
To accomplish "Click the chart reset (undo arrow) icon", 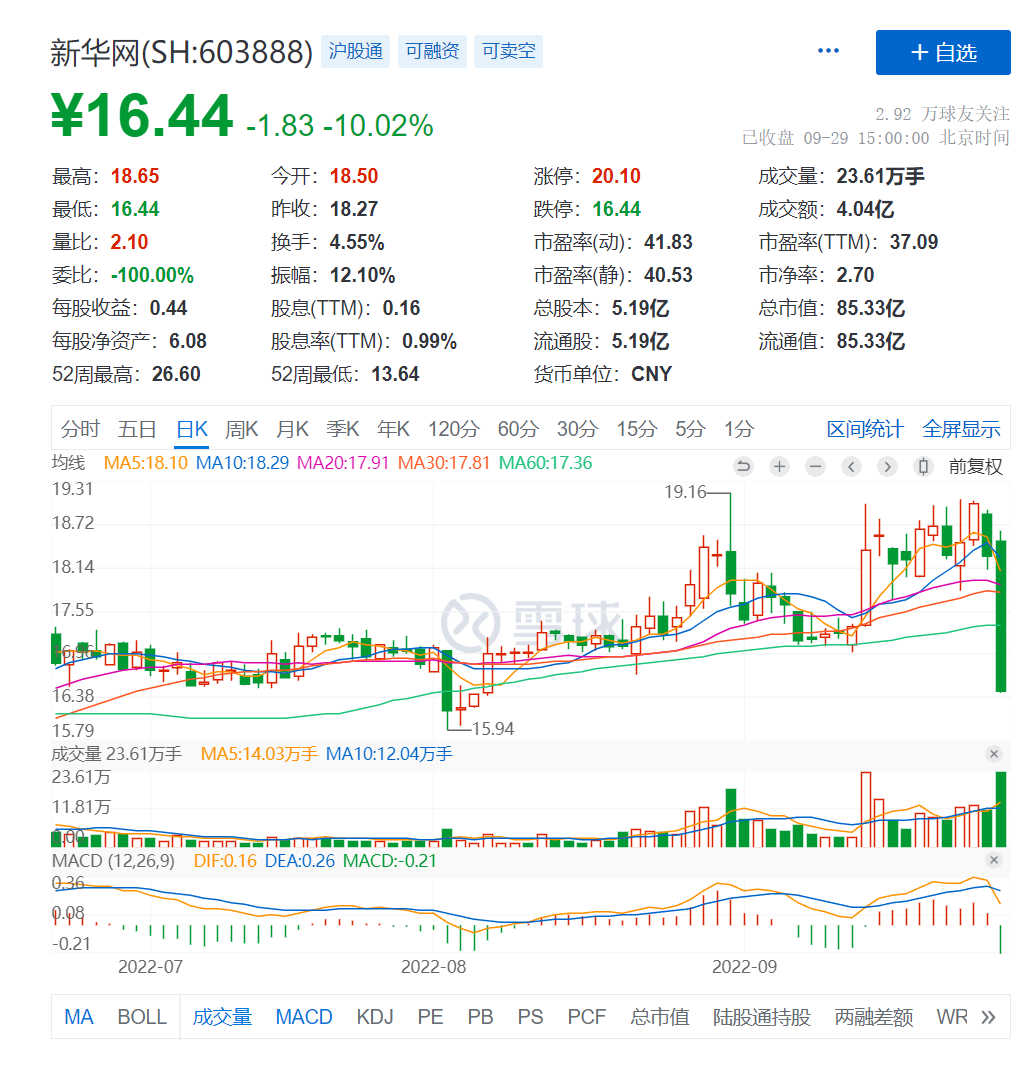I will [x=743, y=466].
